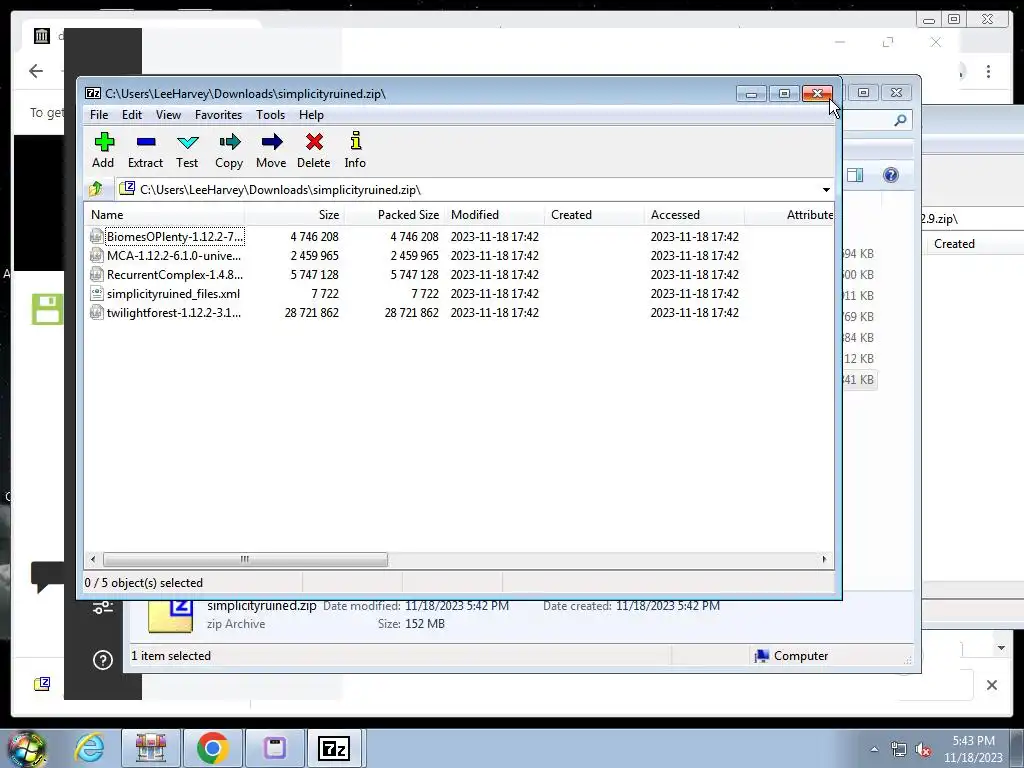
Task: Open Internet Explorer from taskbar
Action: [x=90, y=748]
